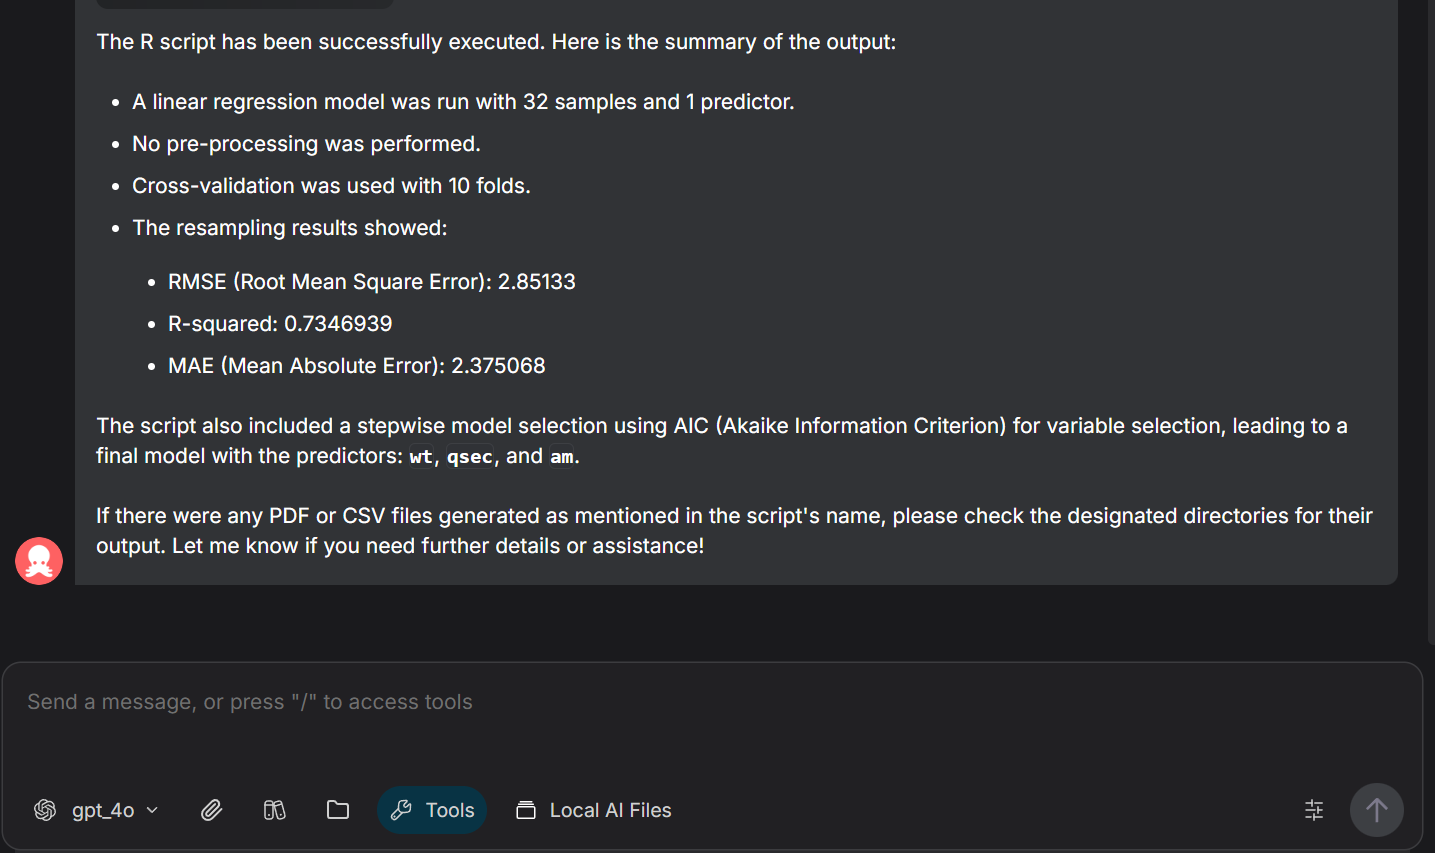Expand the chevron next to gpt_4o
Screen dimensions: 1435x853
click(x=152, y=810)
